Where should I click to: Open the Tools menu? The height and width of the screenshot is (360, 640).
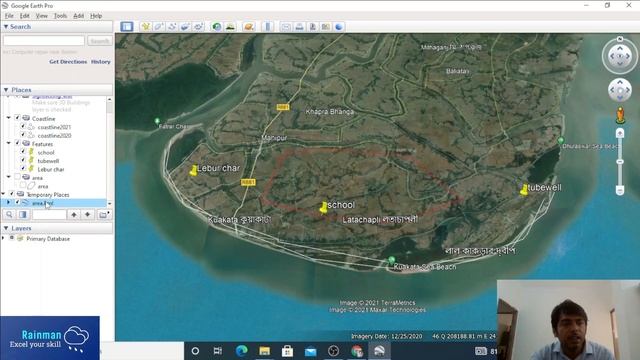click(60, 16)
